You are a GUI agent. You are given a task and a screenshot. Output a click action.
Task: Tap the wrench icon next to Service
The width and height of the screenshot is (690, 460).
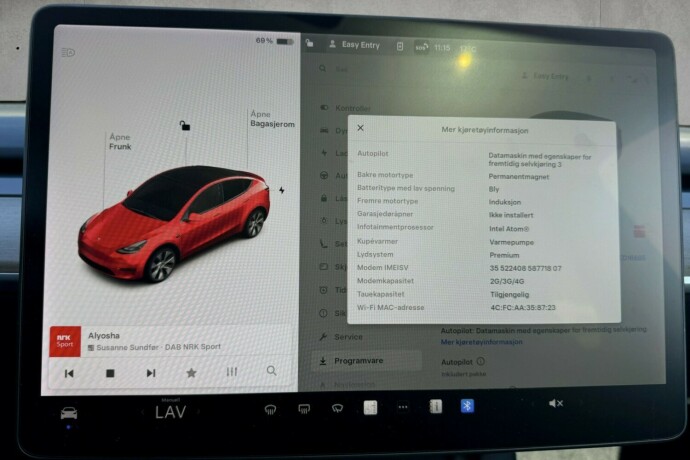coord(323,336)
